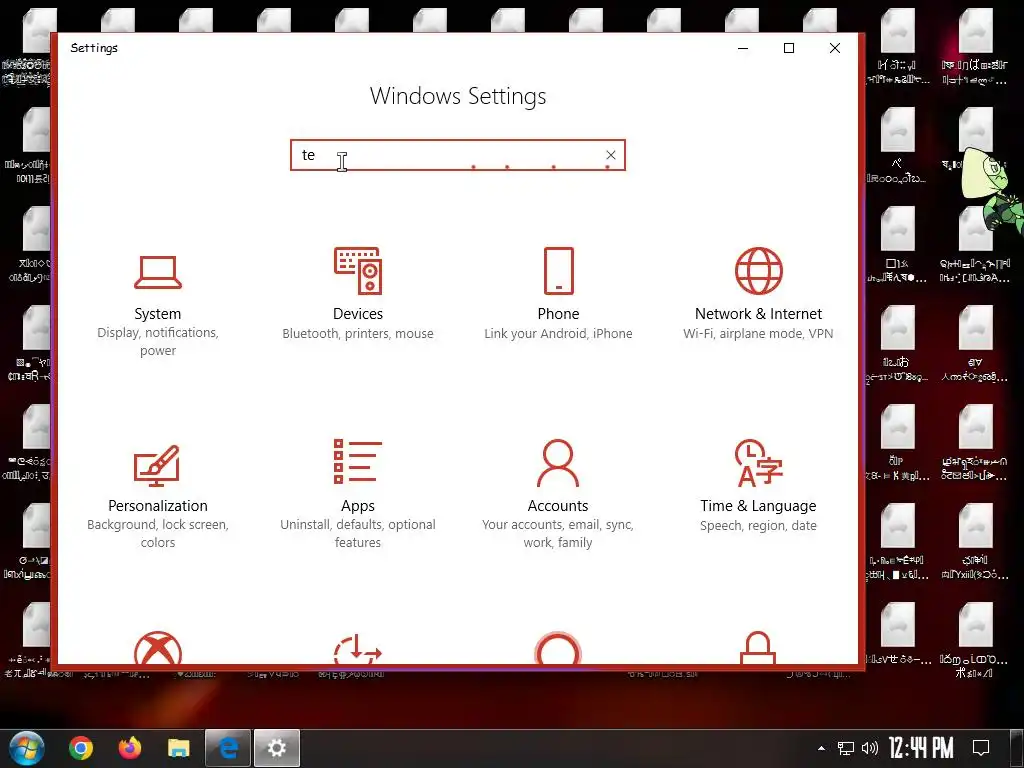
Task: Click the 12:44 PM taskbar clock
Action: pos(921,748)
